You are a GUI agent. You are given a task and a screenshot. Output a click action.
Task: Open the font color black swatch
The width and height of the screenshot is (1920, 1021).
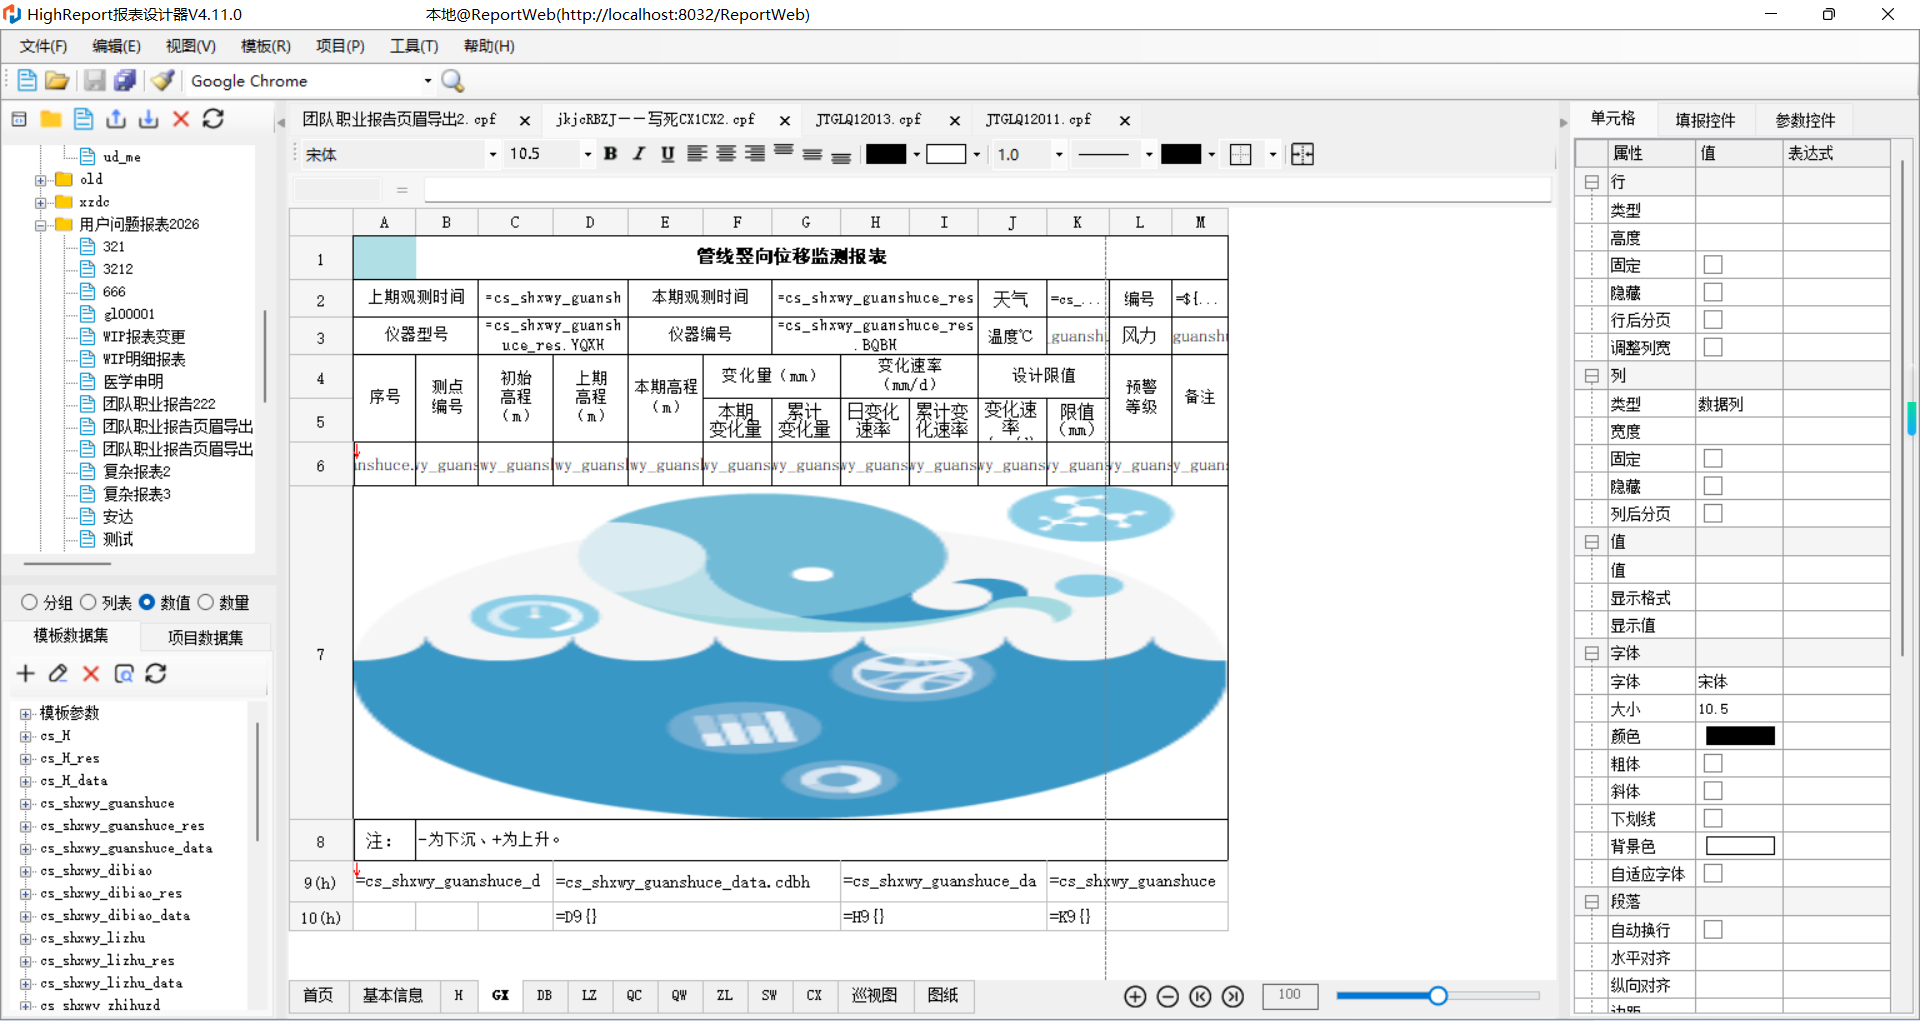click(886, 154)
